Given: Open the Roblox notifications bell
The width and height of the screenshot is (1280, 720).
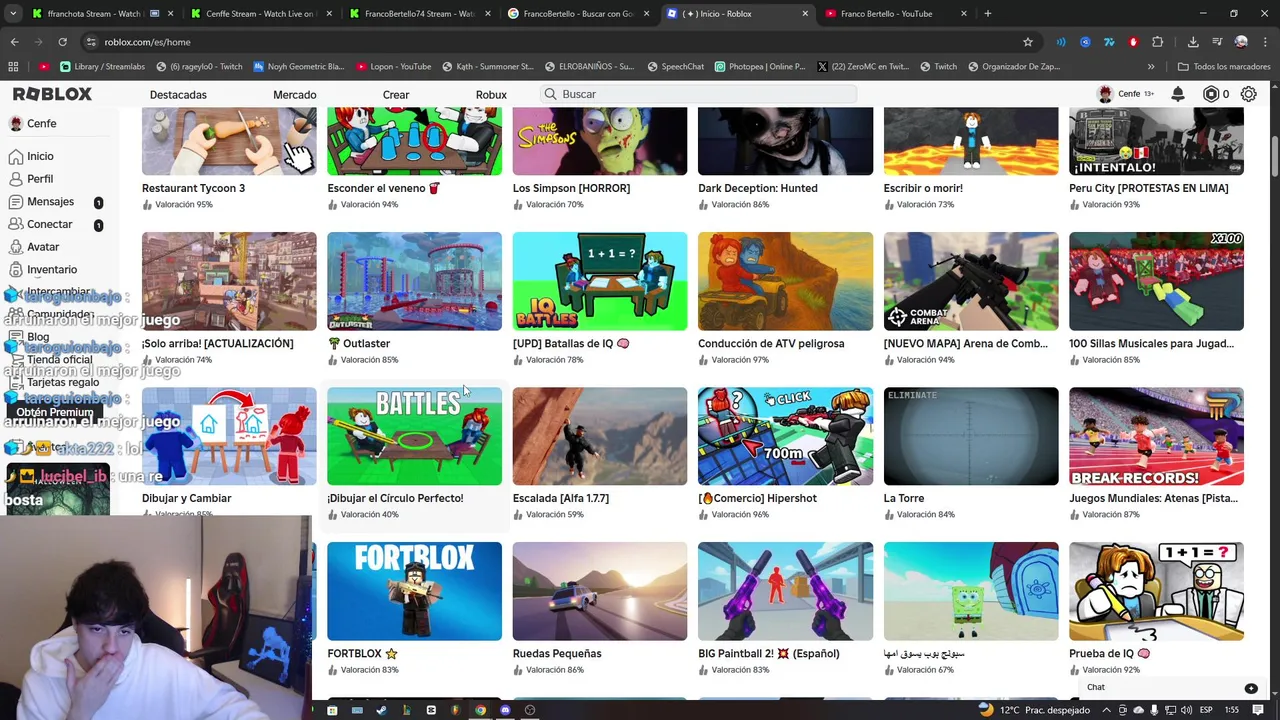Looking at the screenshot, I should pos(1178,94).
